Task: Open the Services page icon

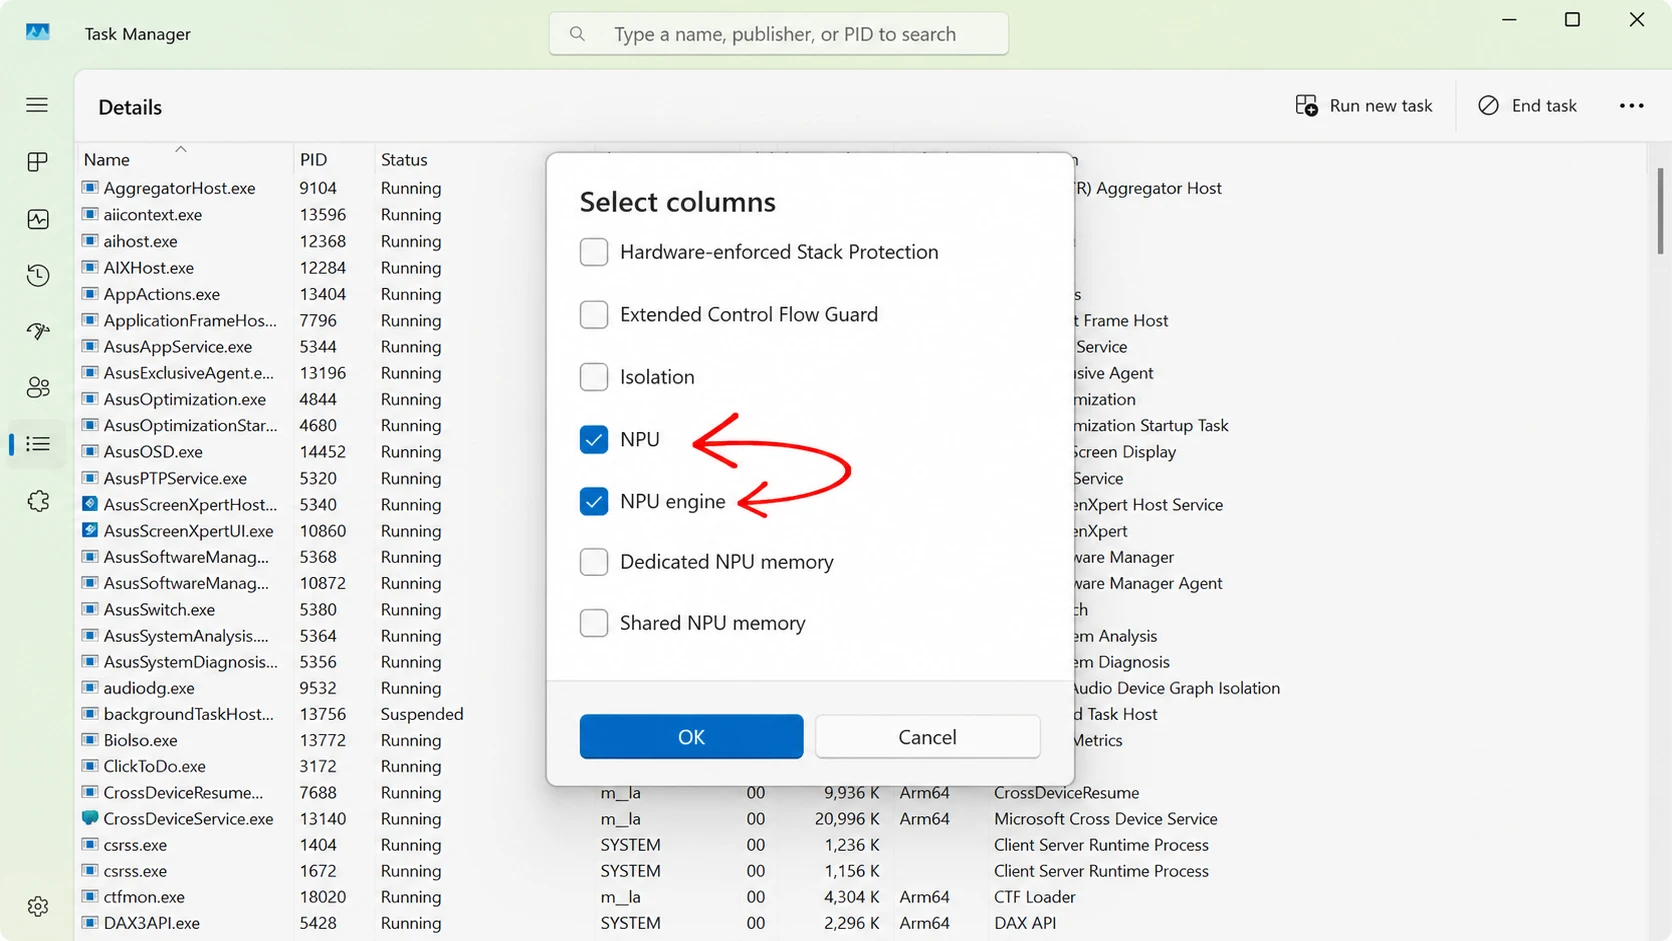Action: pos(37,501)
